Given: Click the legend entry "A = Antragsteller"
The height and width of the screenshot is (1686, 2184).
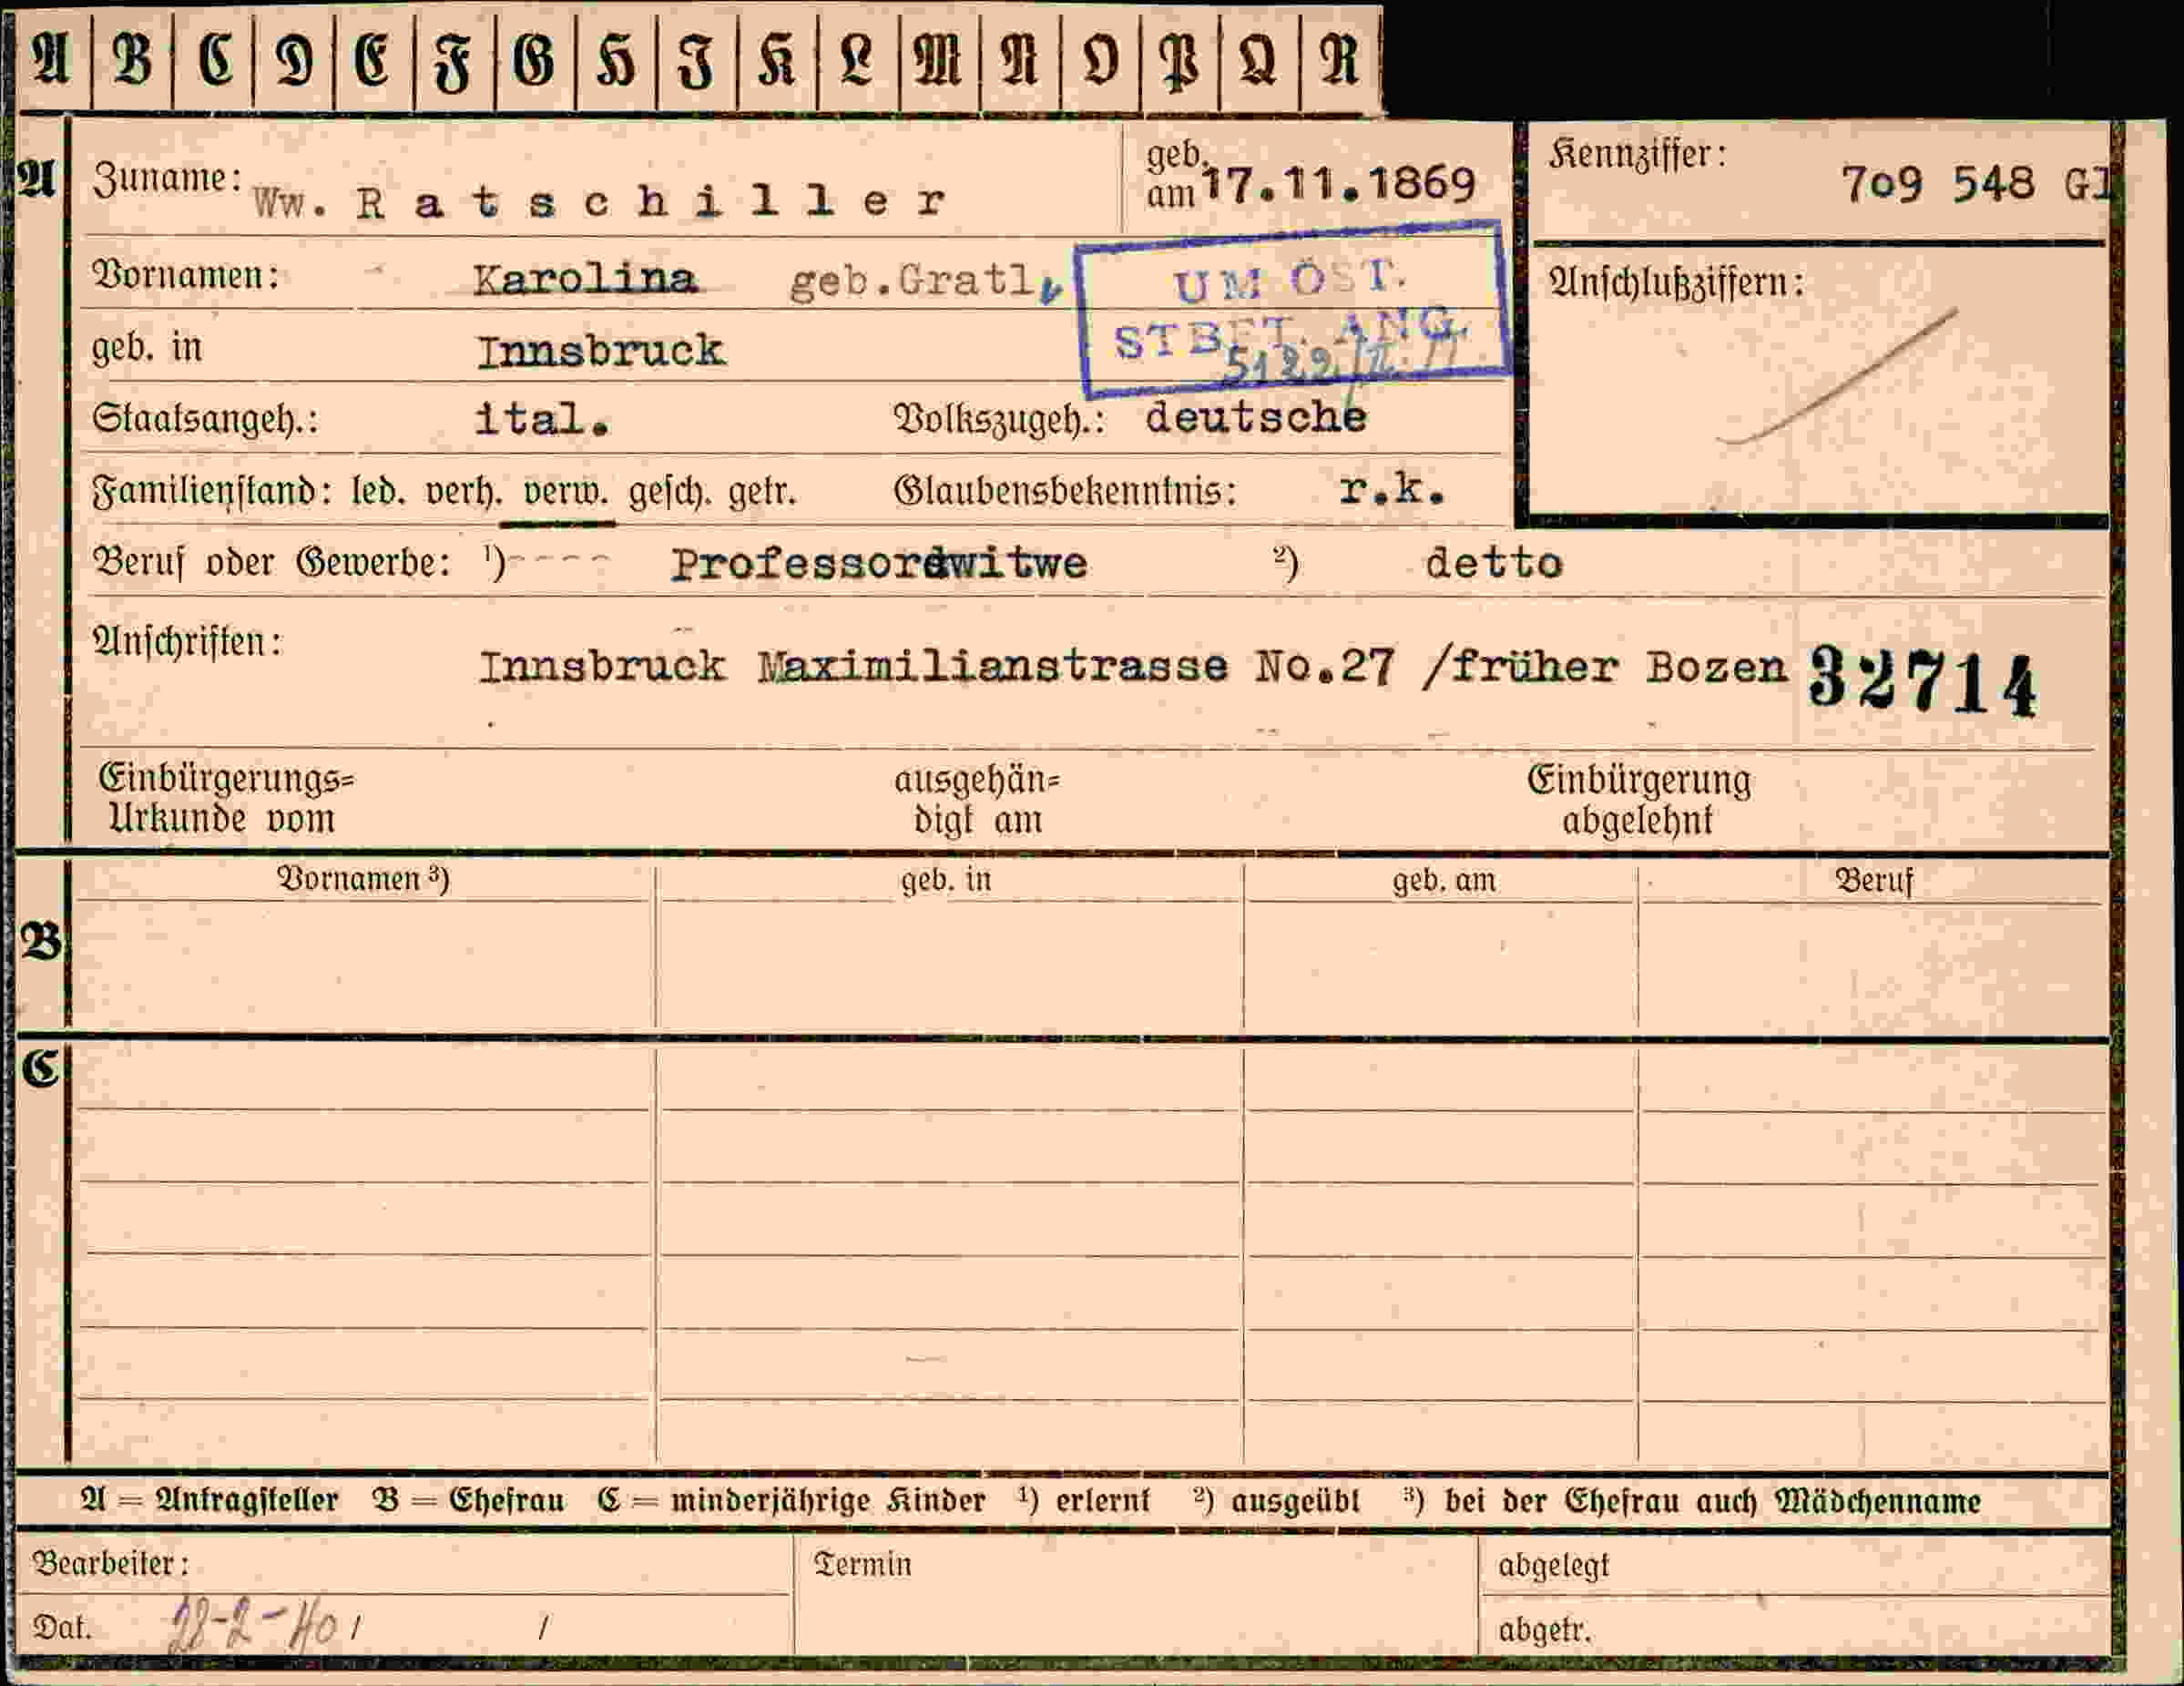Looking at the screenshot, I should 209,1501.
